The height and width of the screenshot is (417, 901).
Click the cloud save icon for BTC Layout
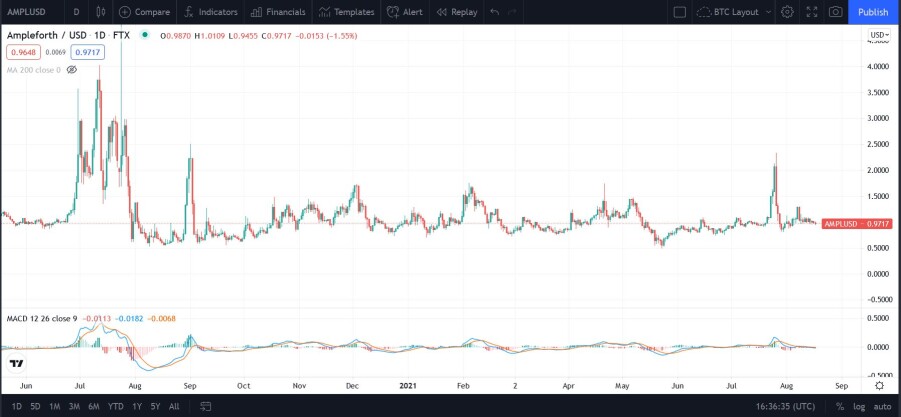pos(703,11)
